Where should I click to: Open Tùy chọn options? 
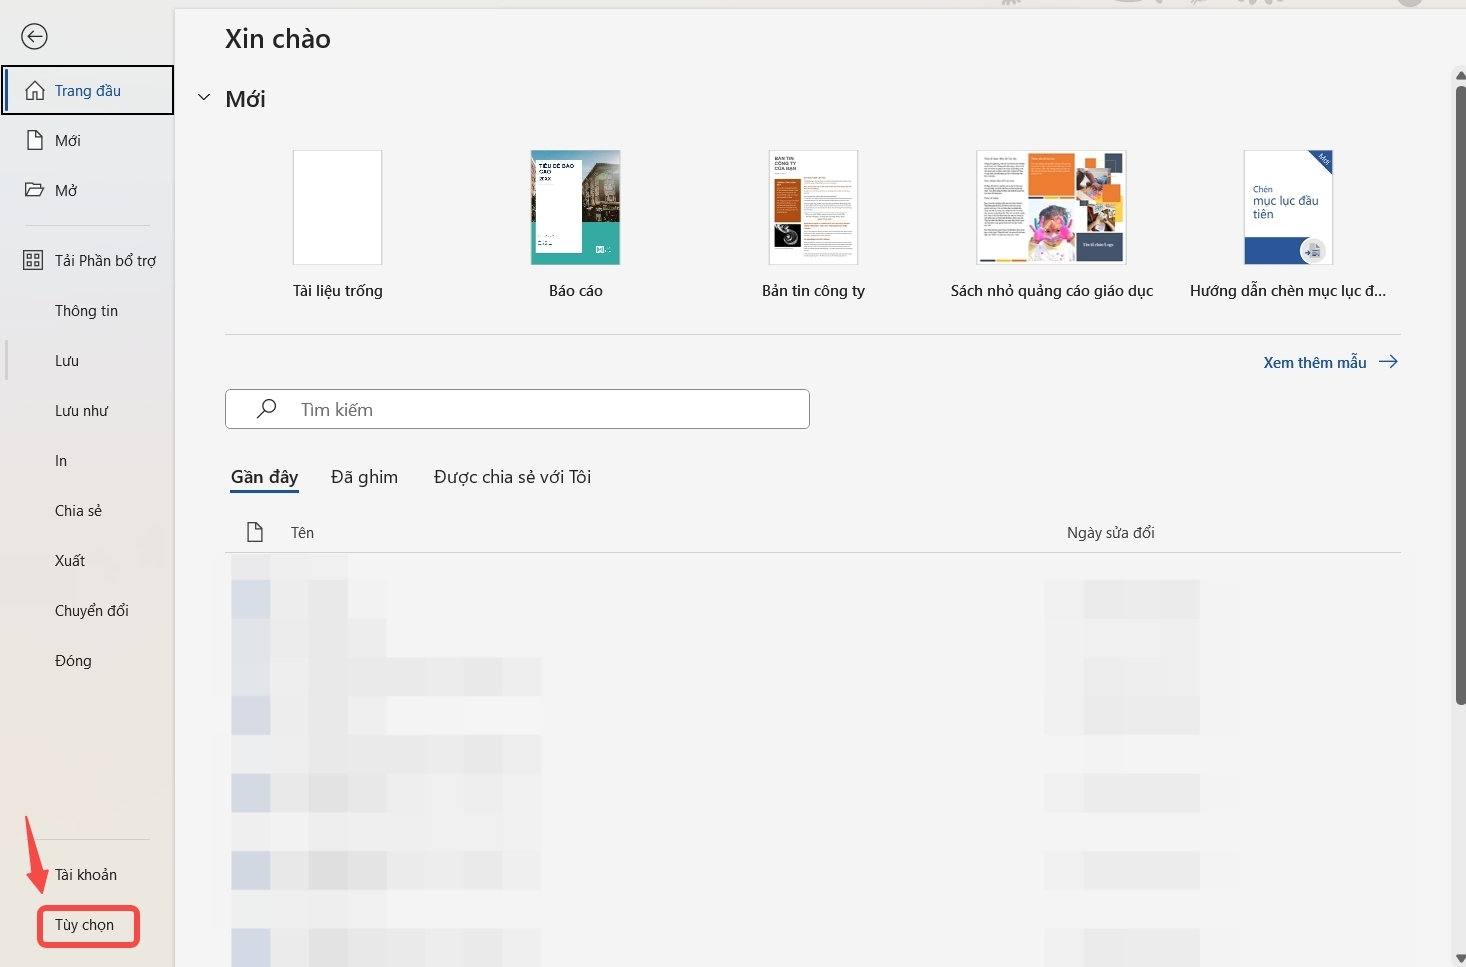(x=85, y=925)
